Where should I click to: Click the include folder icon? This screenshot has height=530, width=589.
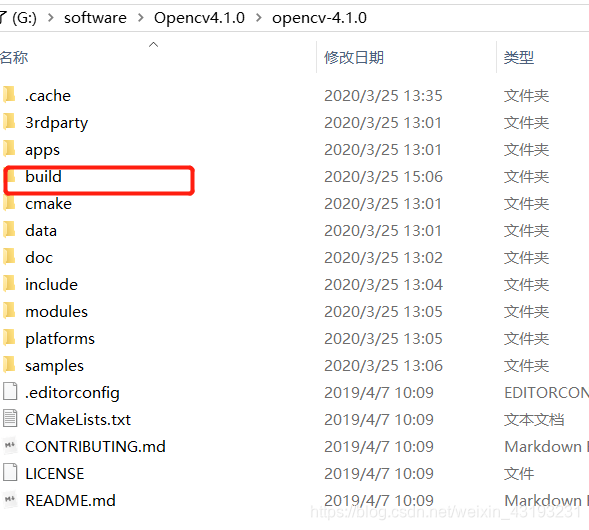[x=9, y=284]
